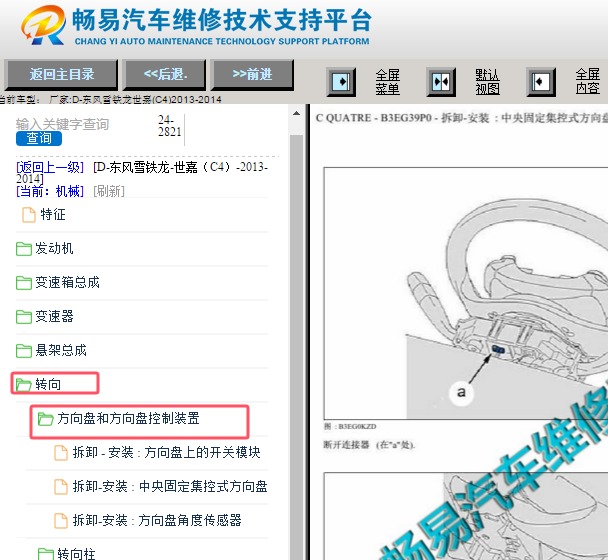Open 拆卸 - 安装 : 方向盘上的开关模块
Viewport: 608px width, 560px height.
[x=167, y=452]
